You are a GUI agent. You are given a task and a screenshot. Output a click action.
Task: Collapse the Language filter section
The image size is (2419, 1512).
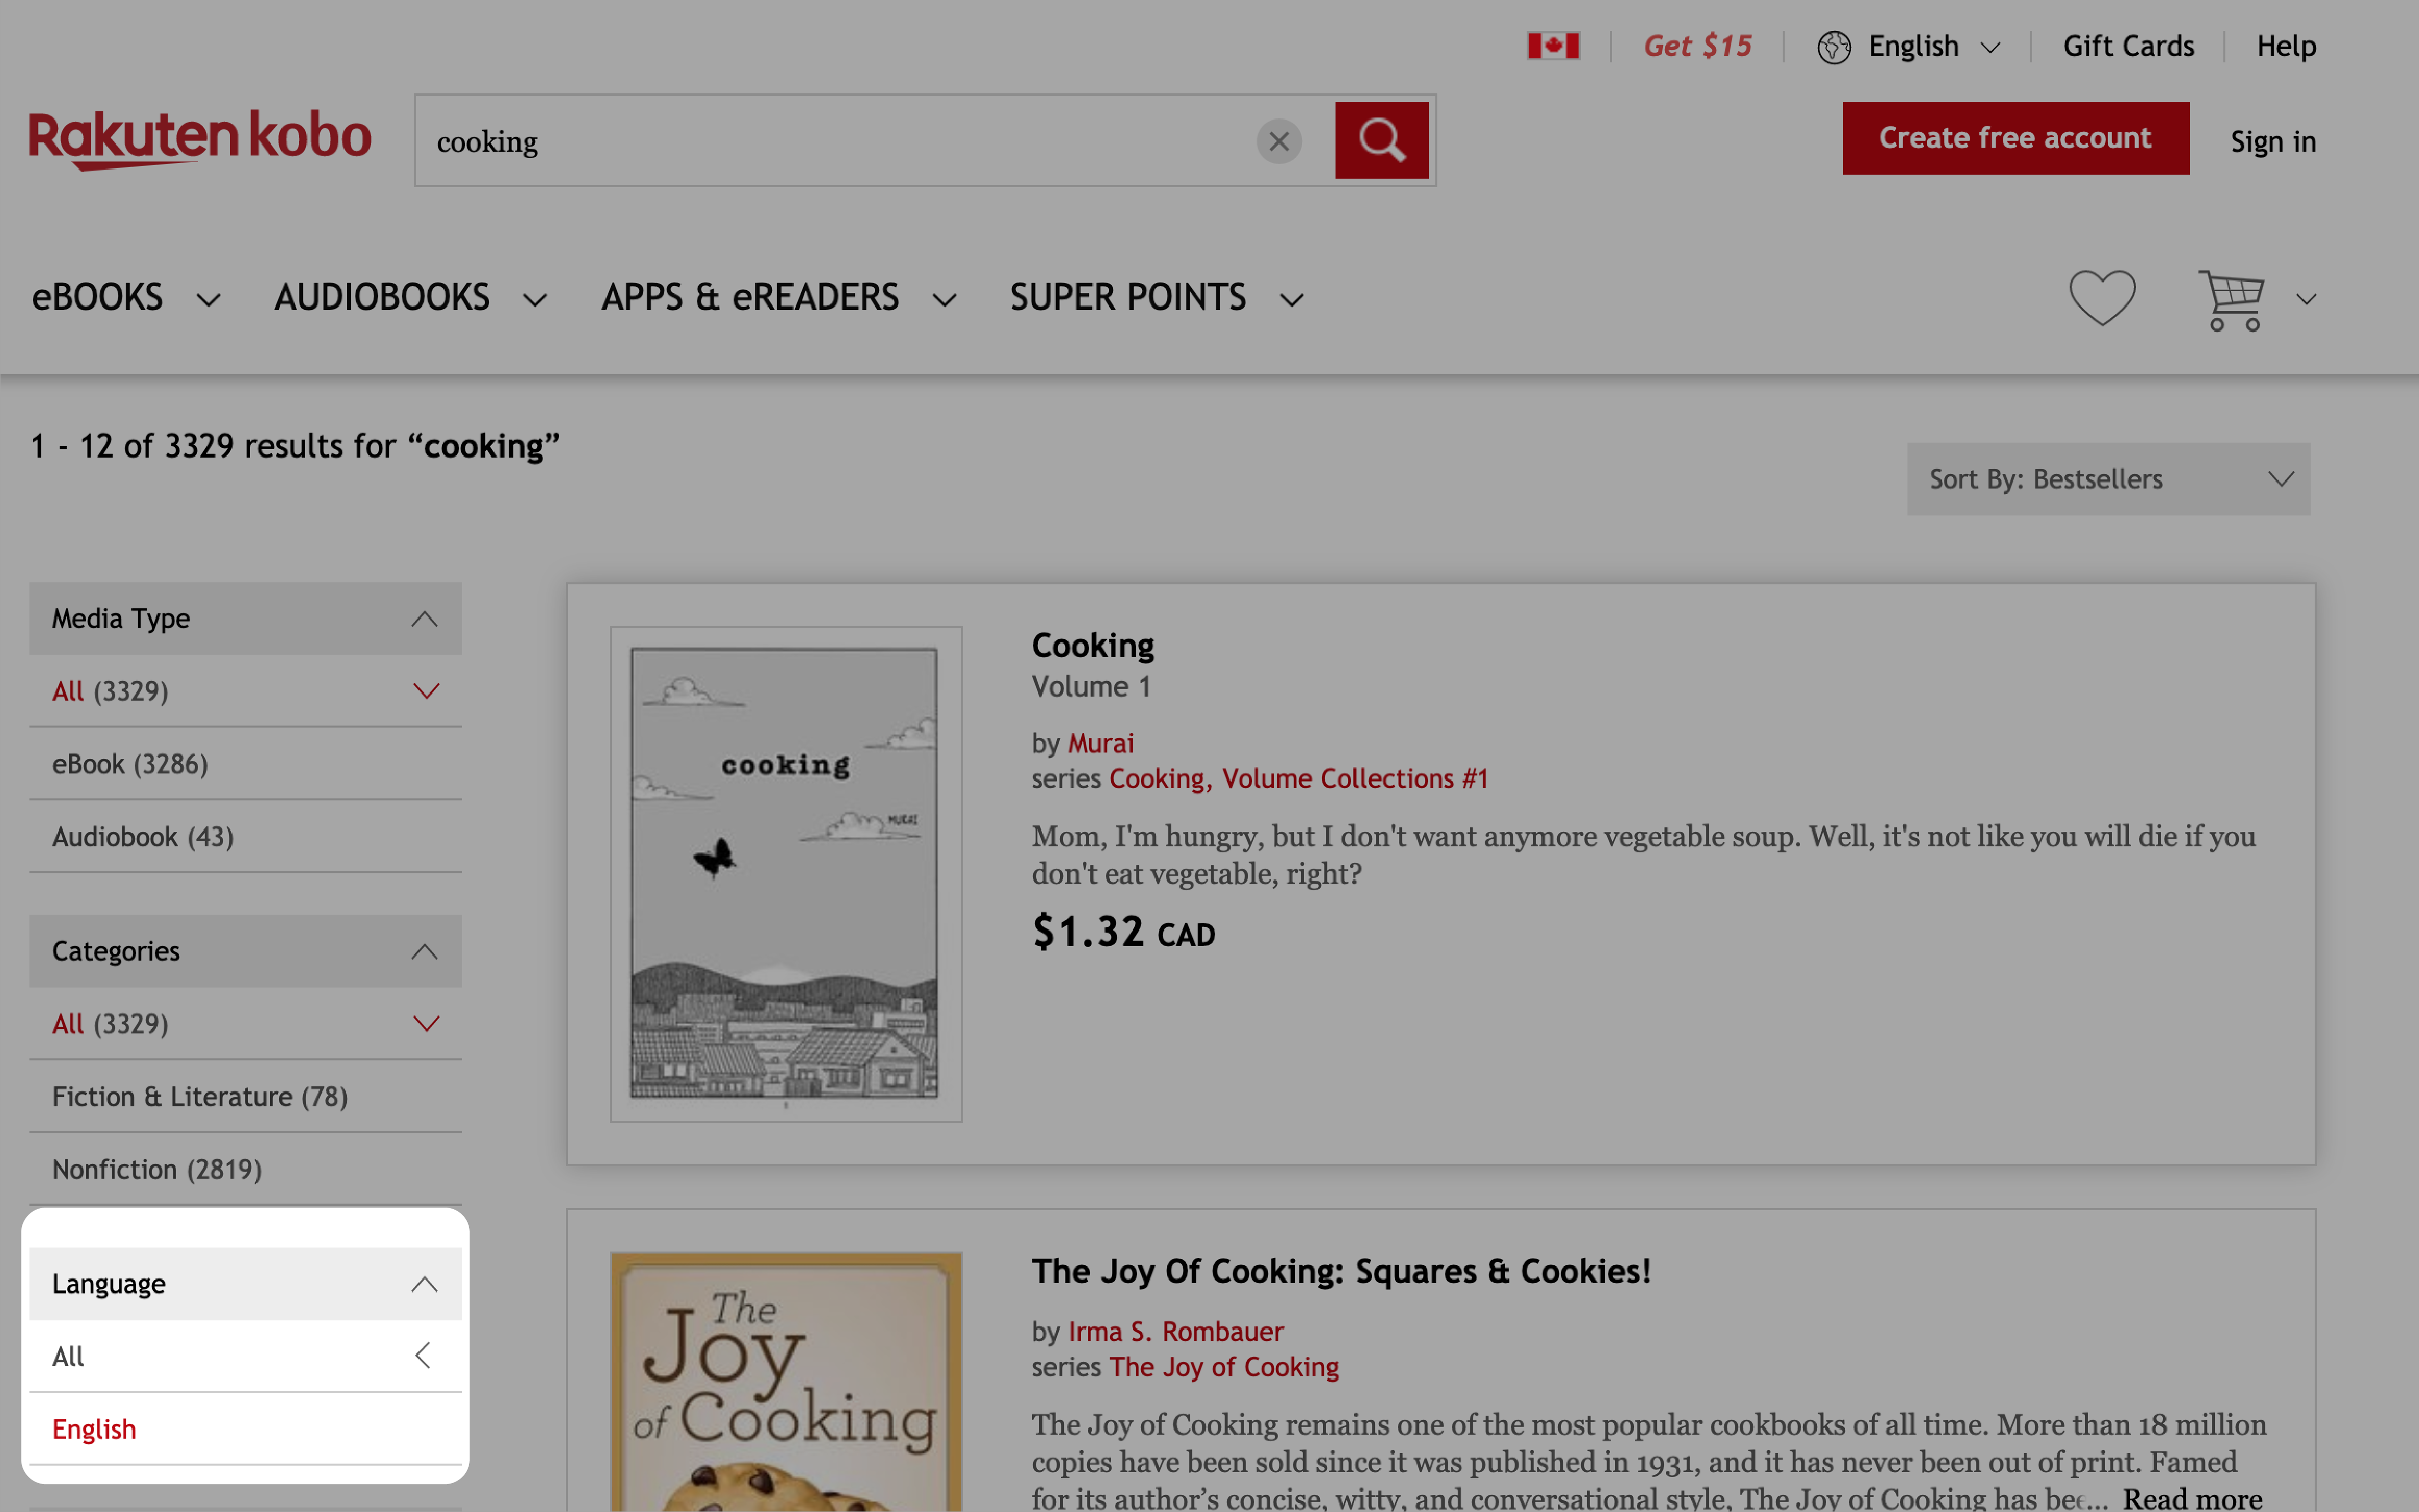[x=424, y=1284]
